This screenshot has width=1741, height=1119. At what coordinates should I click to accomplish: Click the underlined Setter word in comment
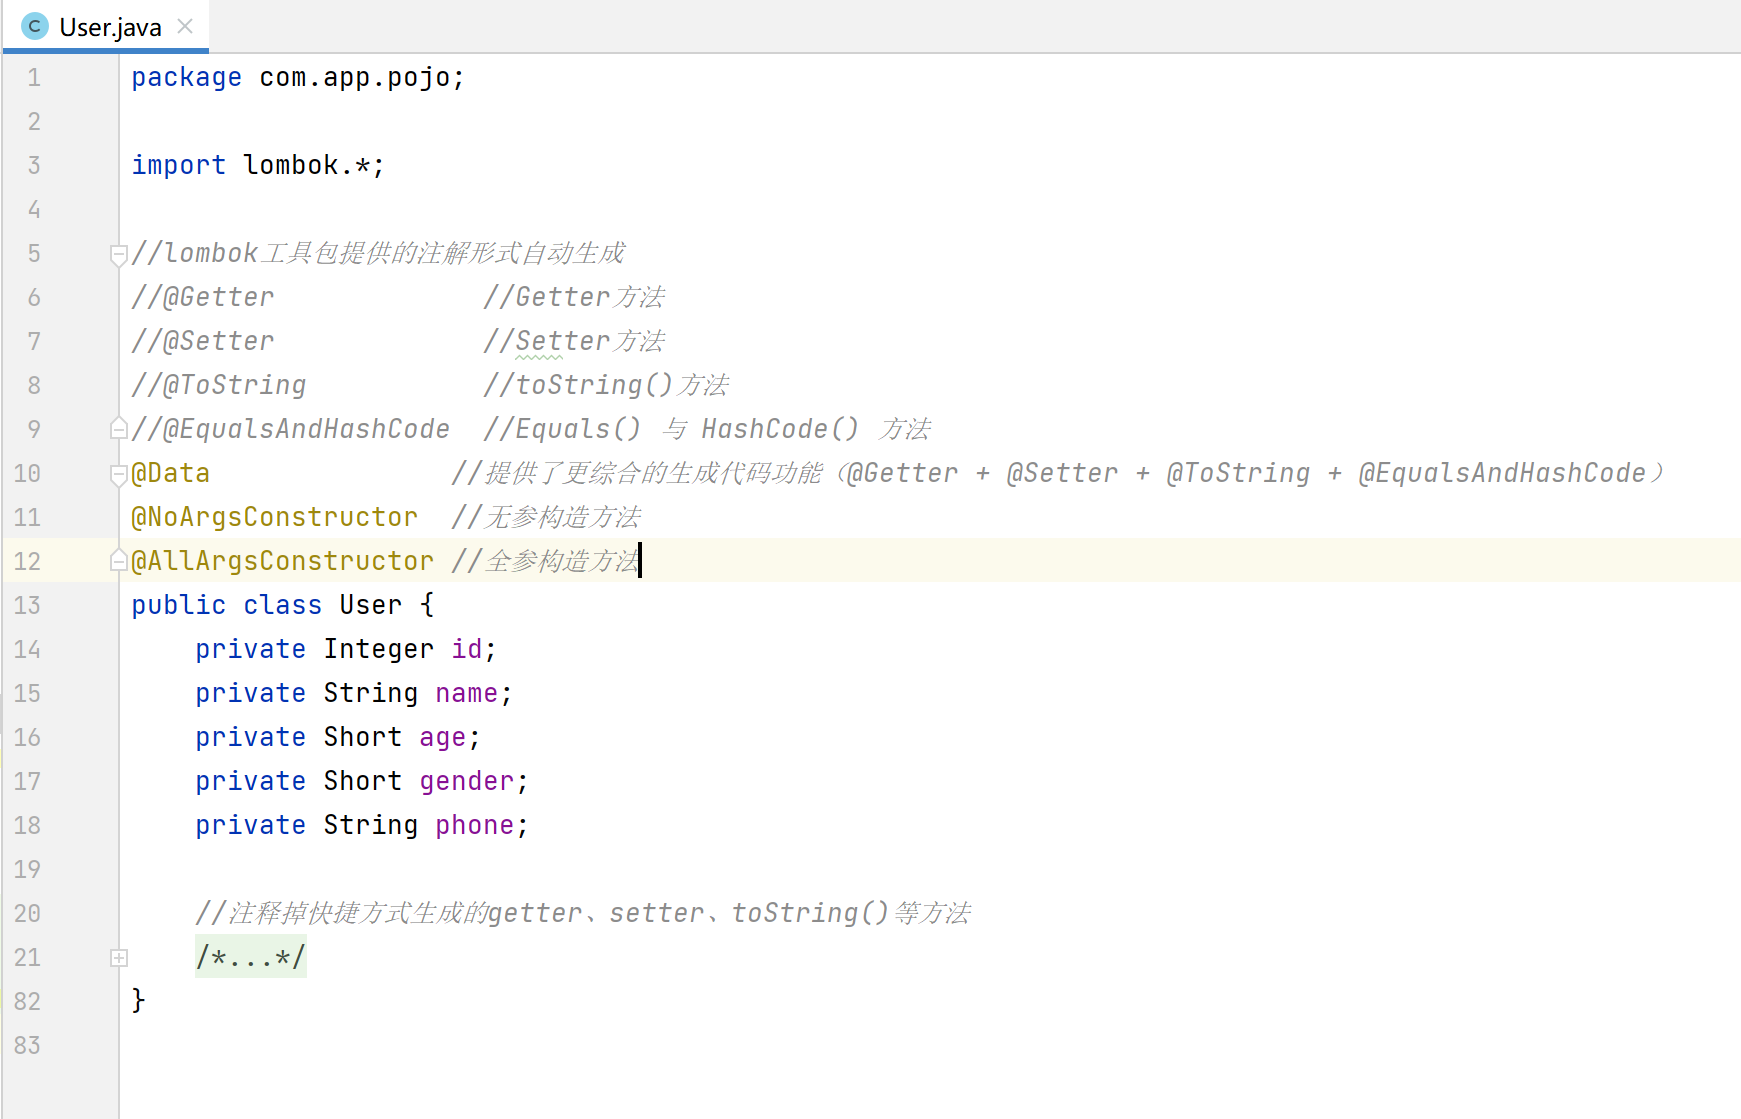563,341
